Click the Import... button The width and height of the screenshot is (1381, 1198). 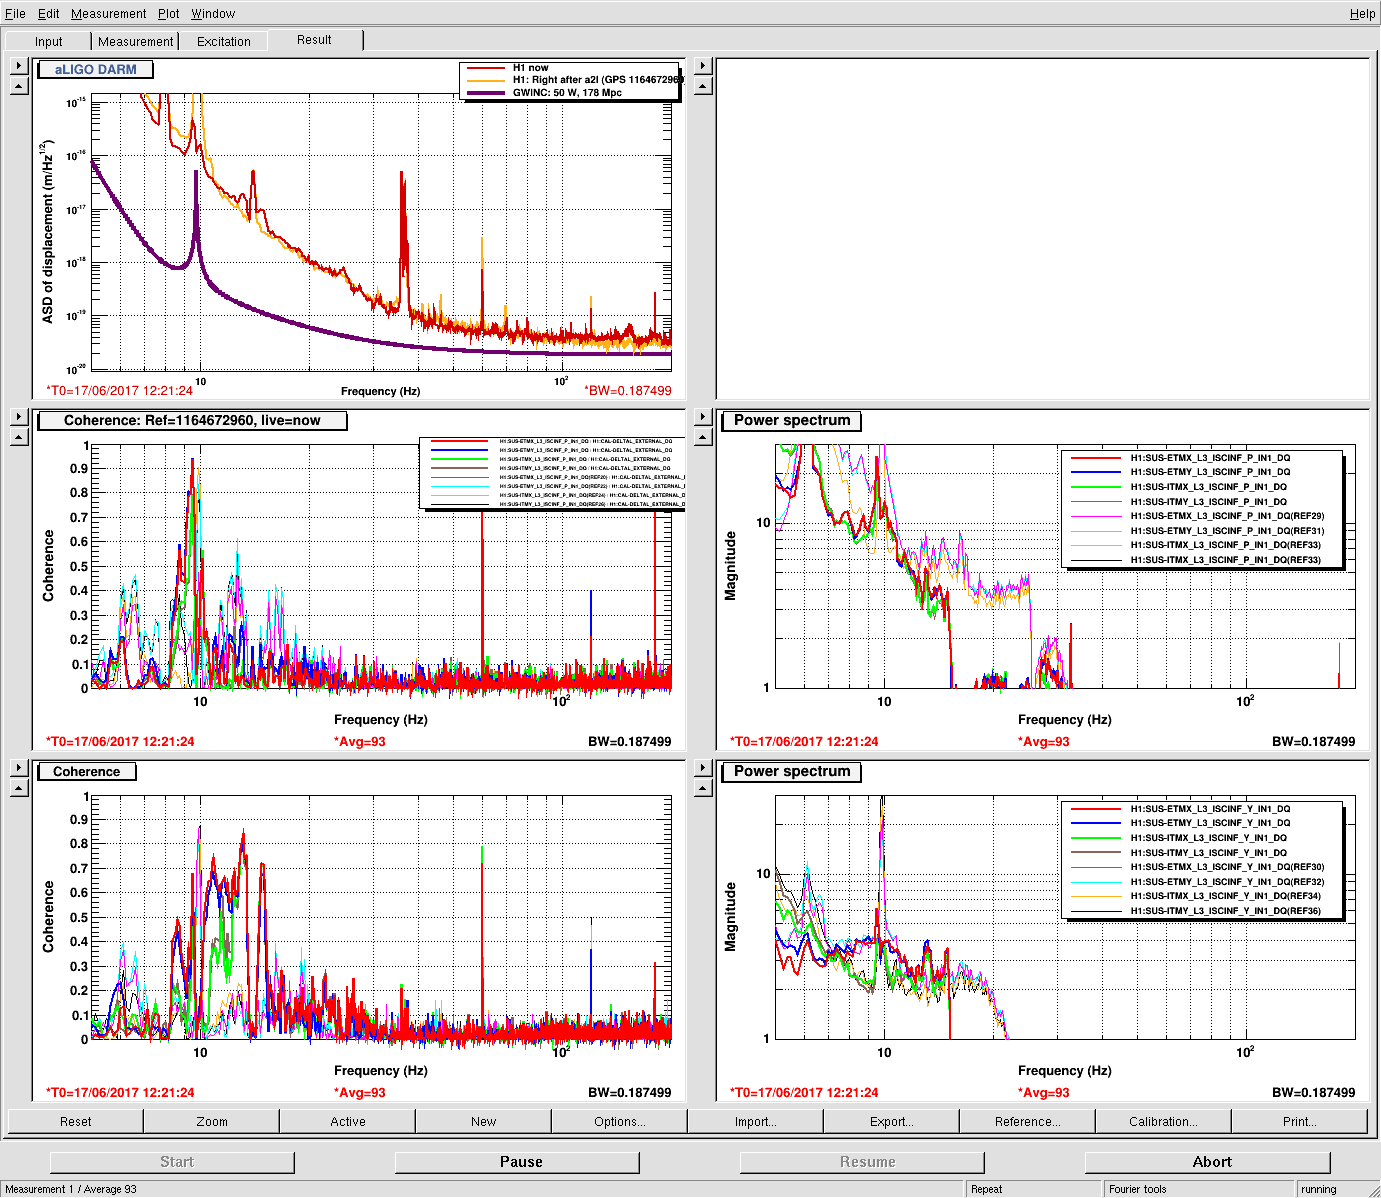756,1121
